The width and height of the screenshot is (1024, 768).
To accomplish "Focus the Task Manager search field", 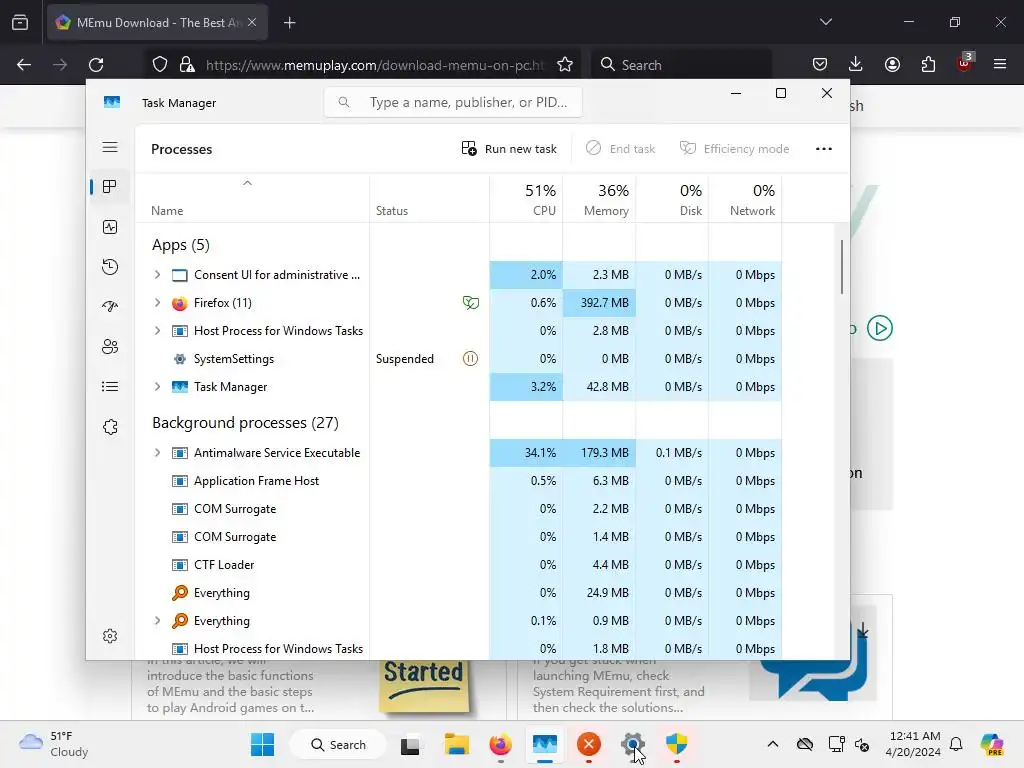I will click(453, 103).
